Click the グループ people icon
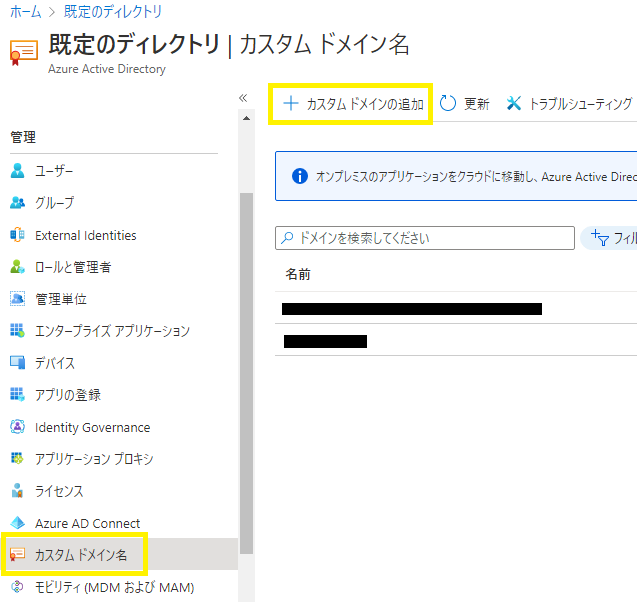This screenshot has width=637, height=602. point(17,202)
